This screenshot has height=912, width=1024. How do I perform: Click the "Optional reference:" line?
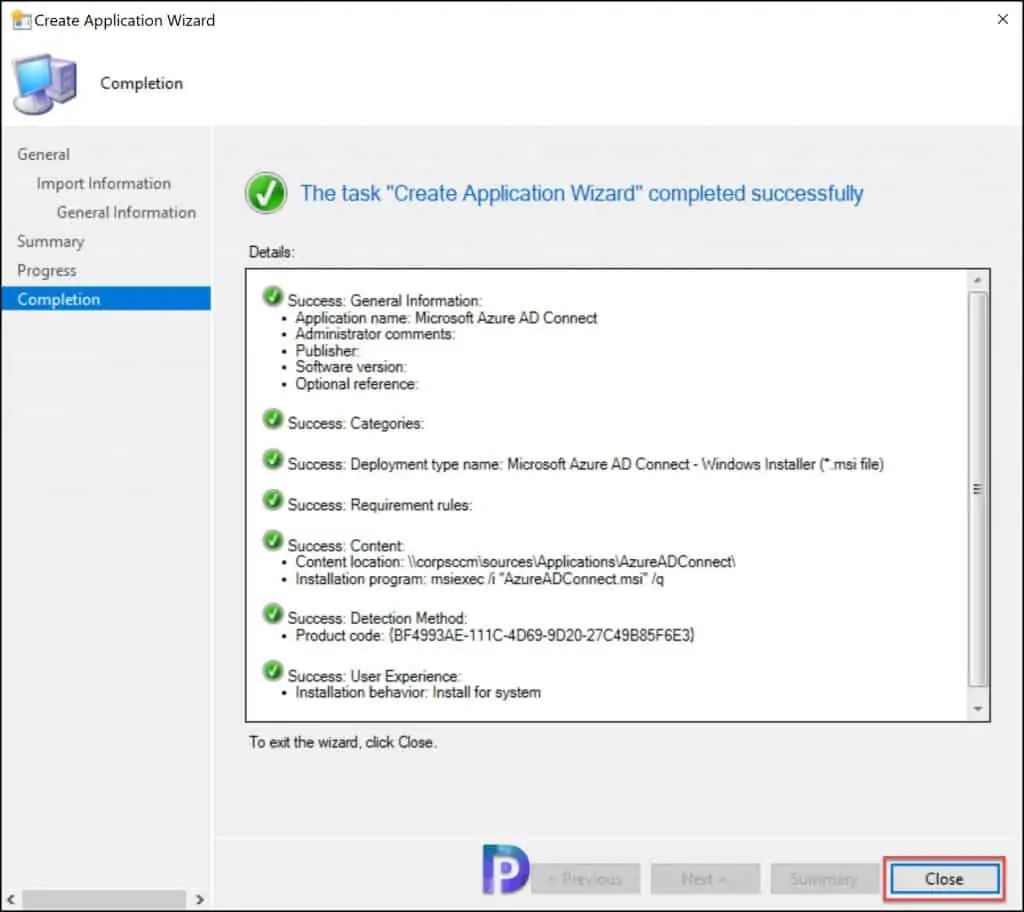[x=357, y=384]
